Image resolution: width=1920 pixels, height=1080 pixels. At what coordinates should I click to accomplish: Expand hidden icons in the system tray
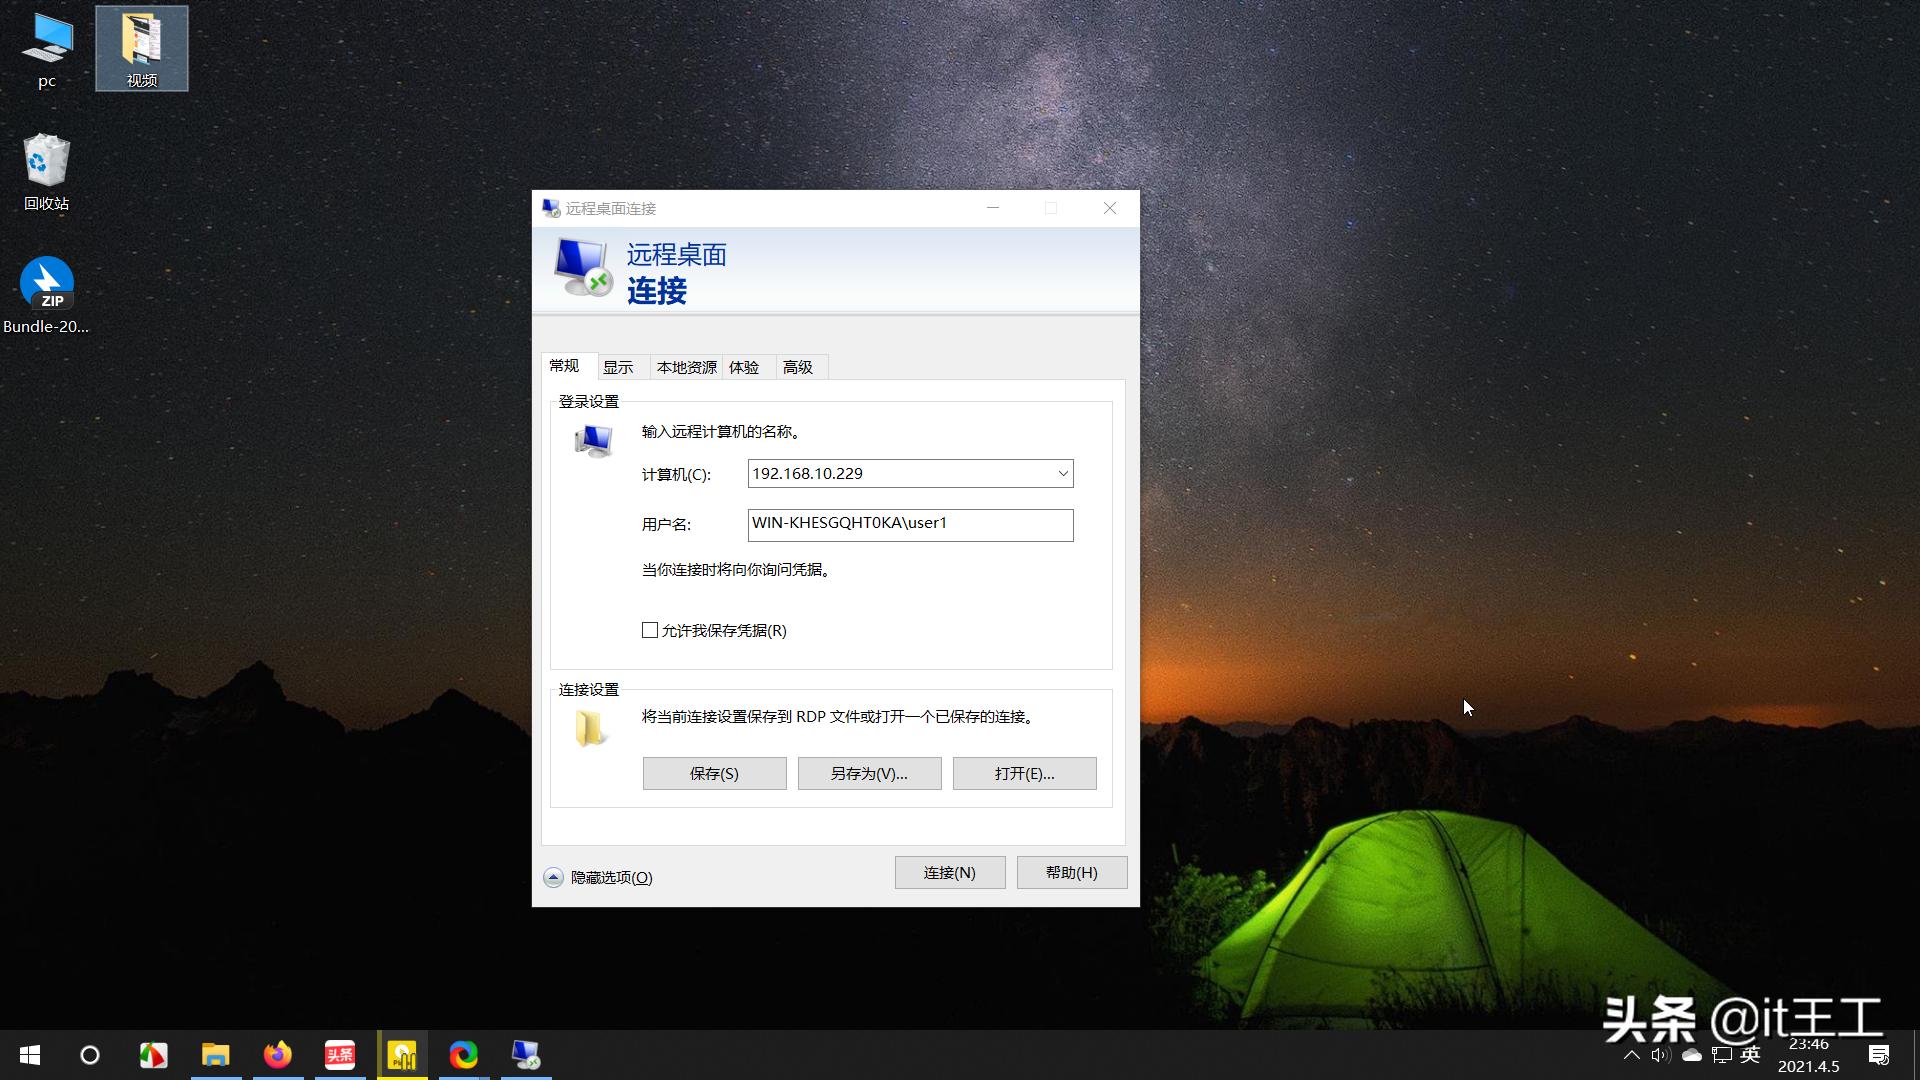point(1630,1054)
